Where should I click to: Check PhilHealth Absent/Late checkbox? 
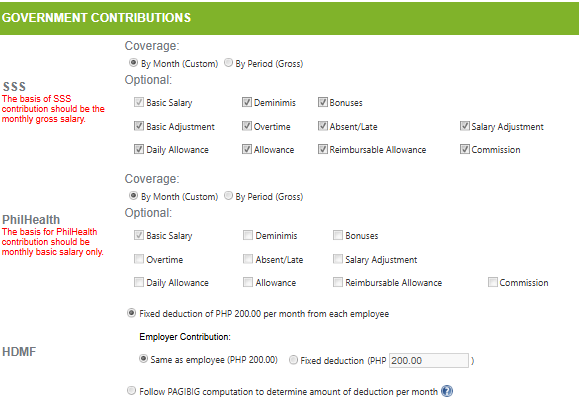[x=248, y=259]
